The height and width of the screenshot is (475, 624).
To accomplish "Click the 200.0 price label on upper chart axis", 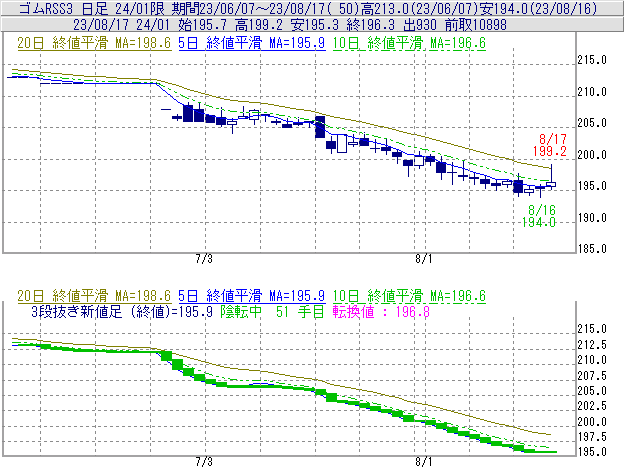I will [592, 155].
